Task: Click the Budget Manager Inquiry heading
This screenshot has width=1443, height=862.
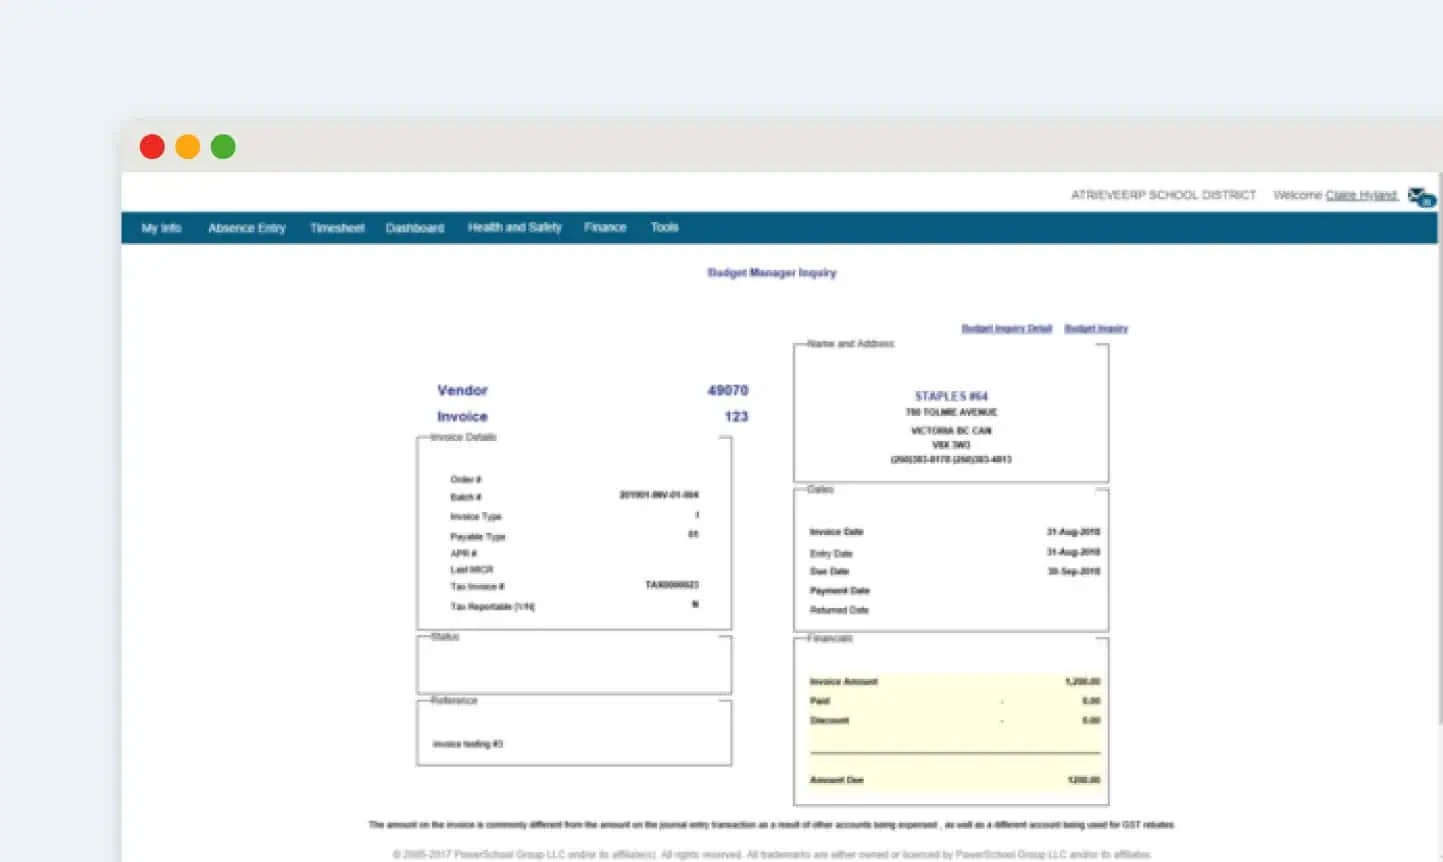Action: (x=771, y=272)
